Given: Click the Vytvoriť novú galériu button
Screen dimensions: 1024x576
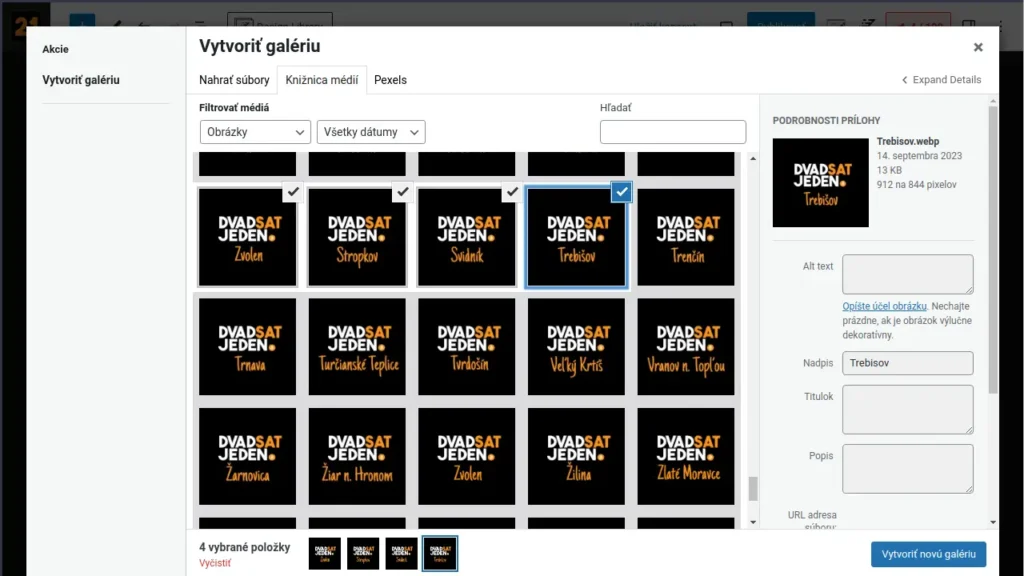Looking at the screenshot, I should [928, 554].
